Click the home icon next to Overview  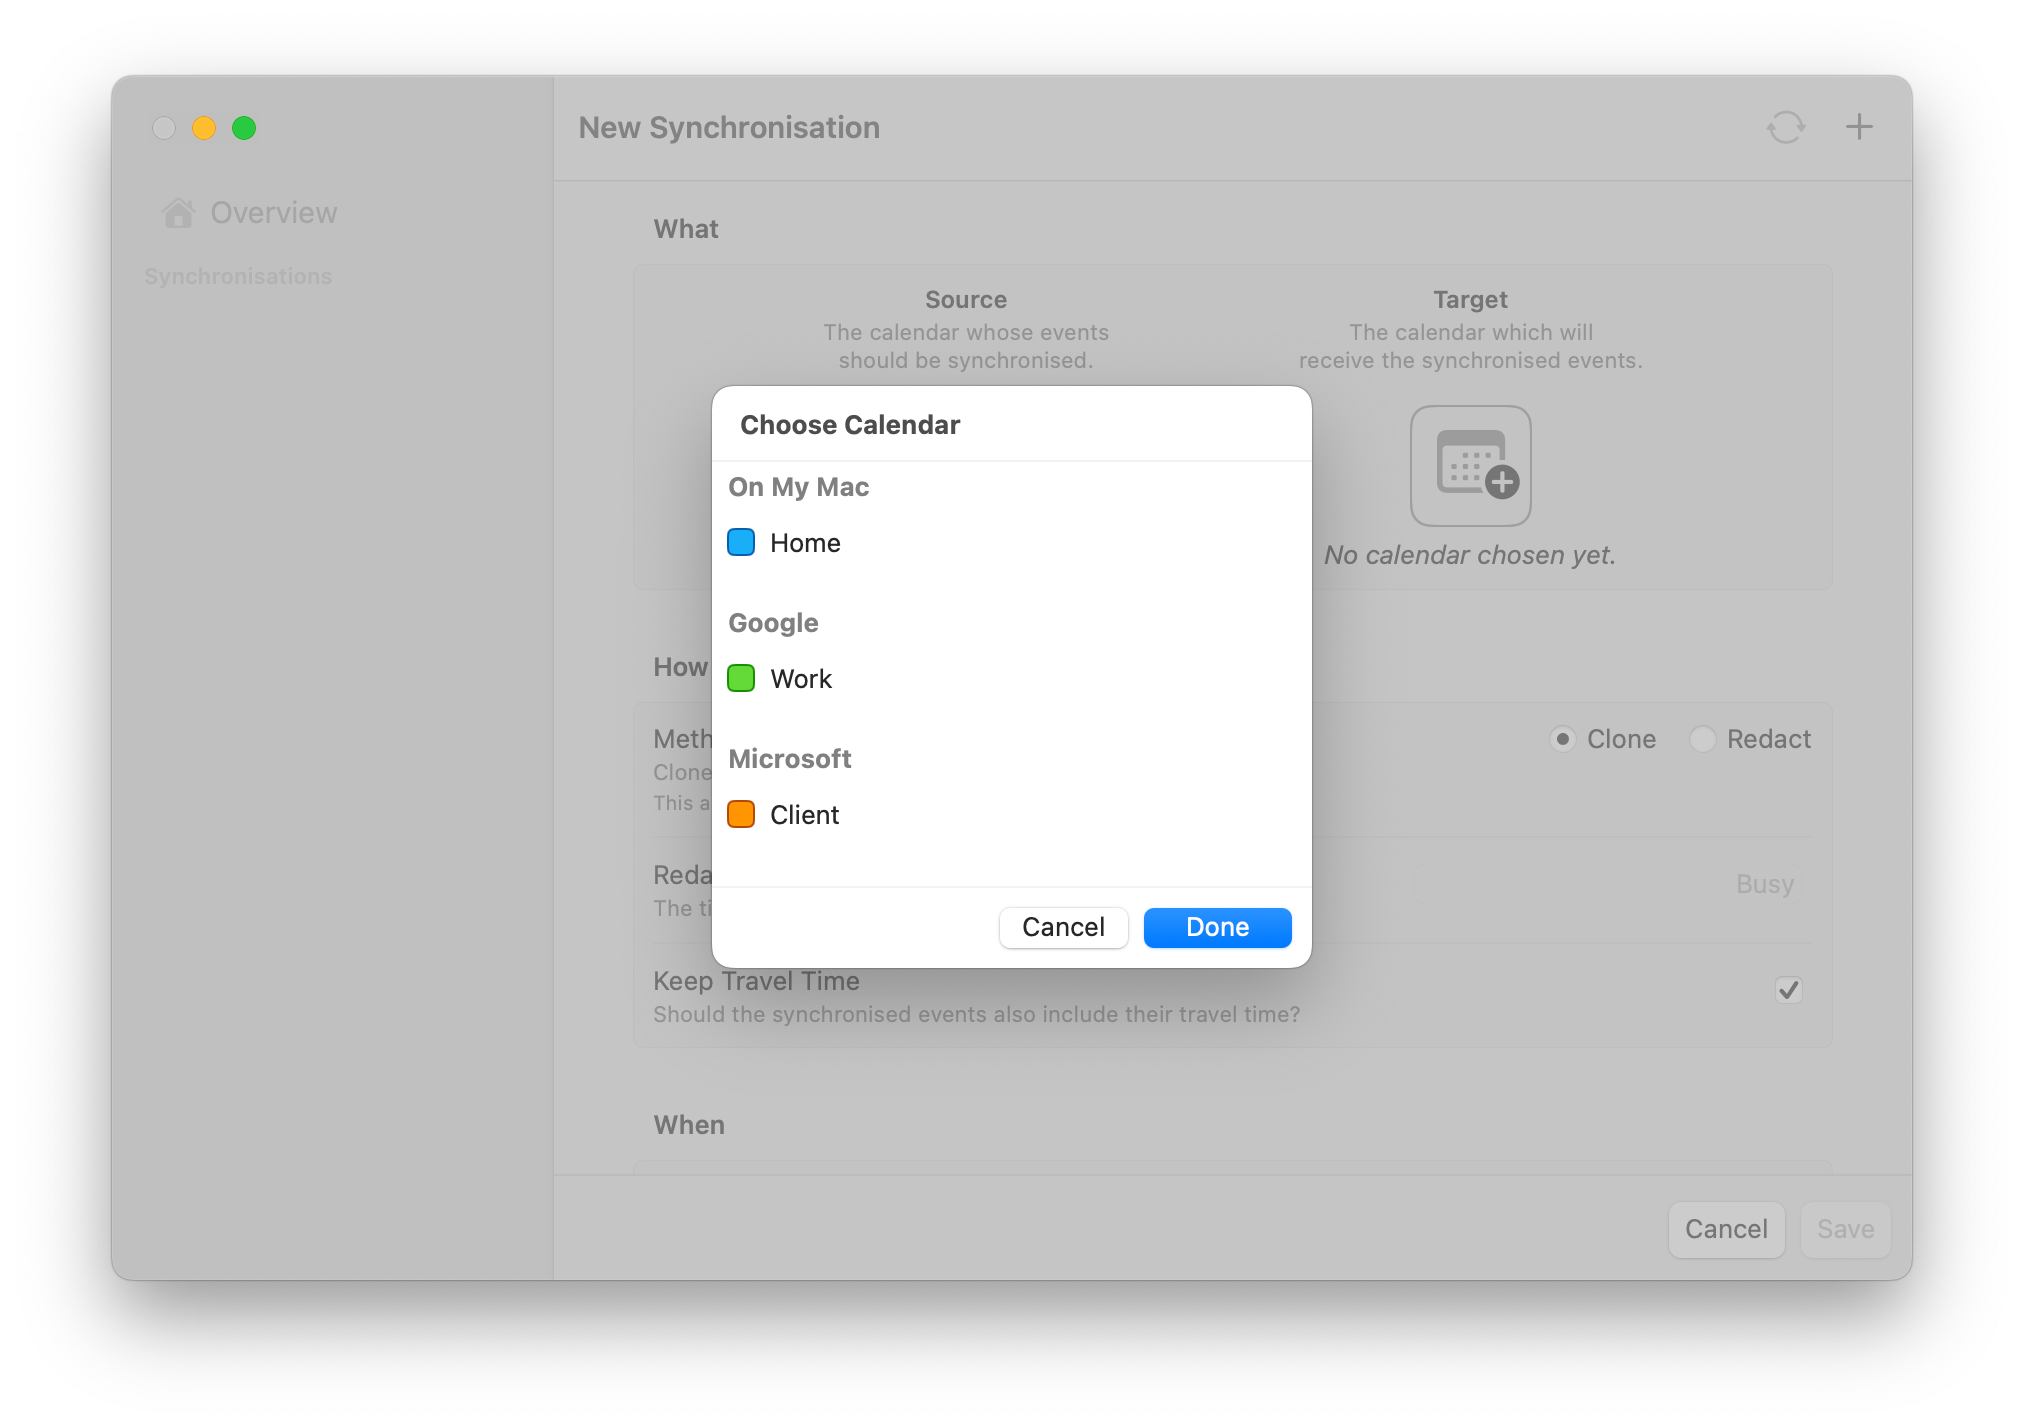[179, 211]
